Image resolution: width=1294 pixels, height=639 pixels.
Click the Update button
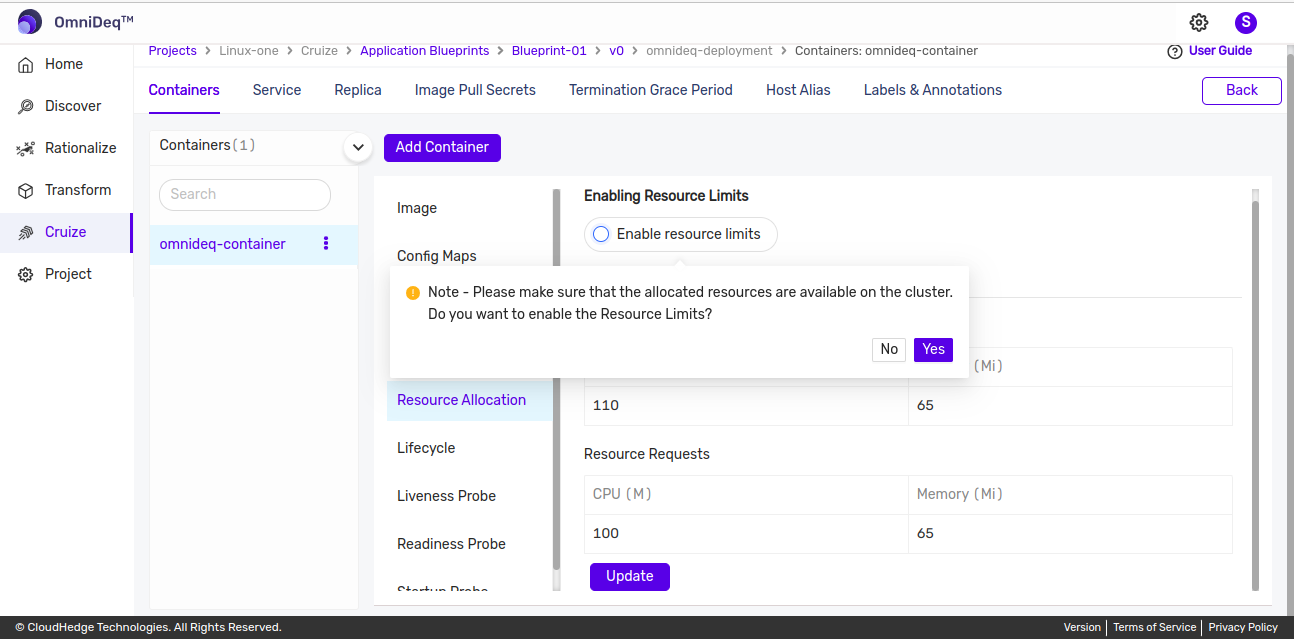point(630,576)
